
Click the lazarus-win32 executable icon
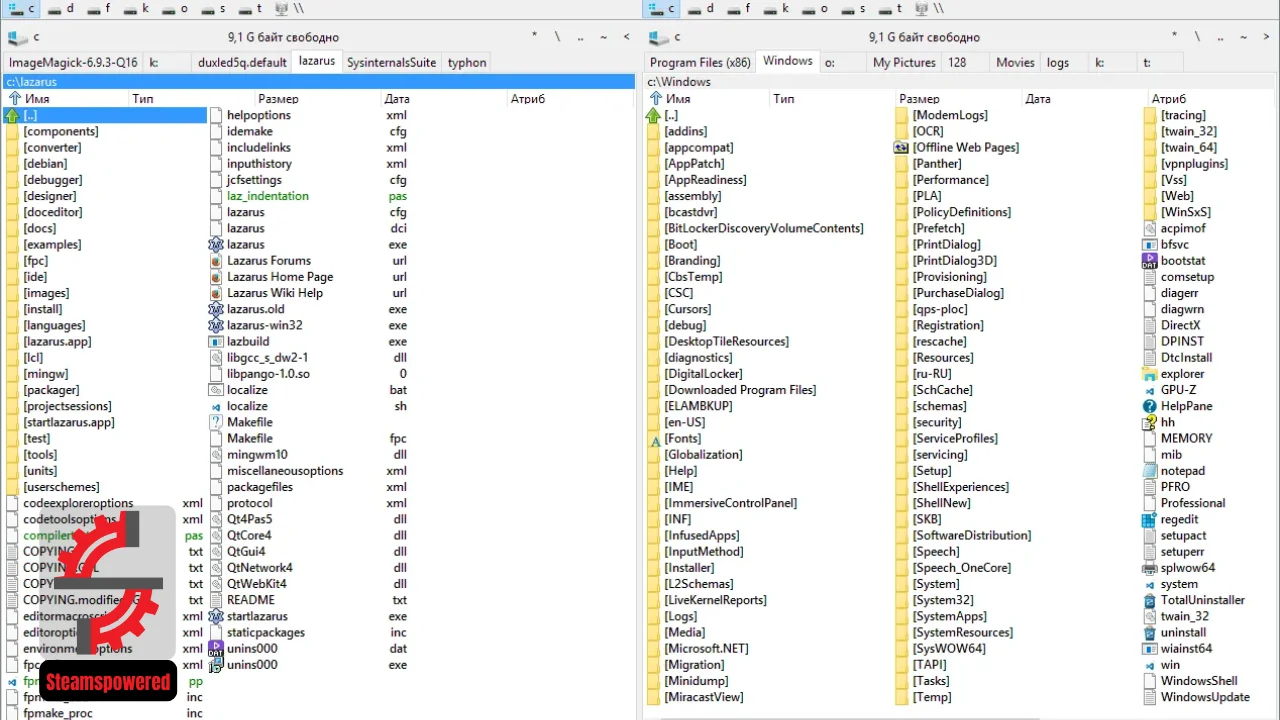[x=216, y=325]
